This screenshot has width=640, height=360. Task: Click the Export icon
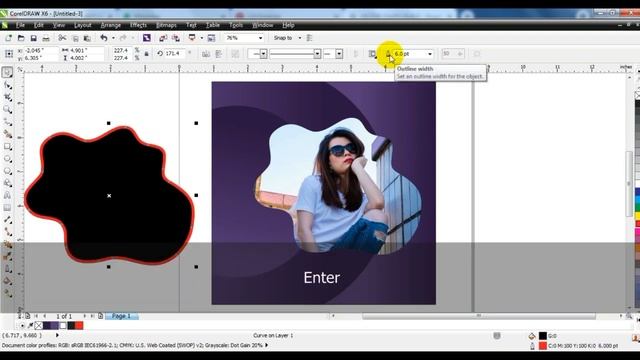(x=176, y=38)
